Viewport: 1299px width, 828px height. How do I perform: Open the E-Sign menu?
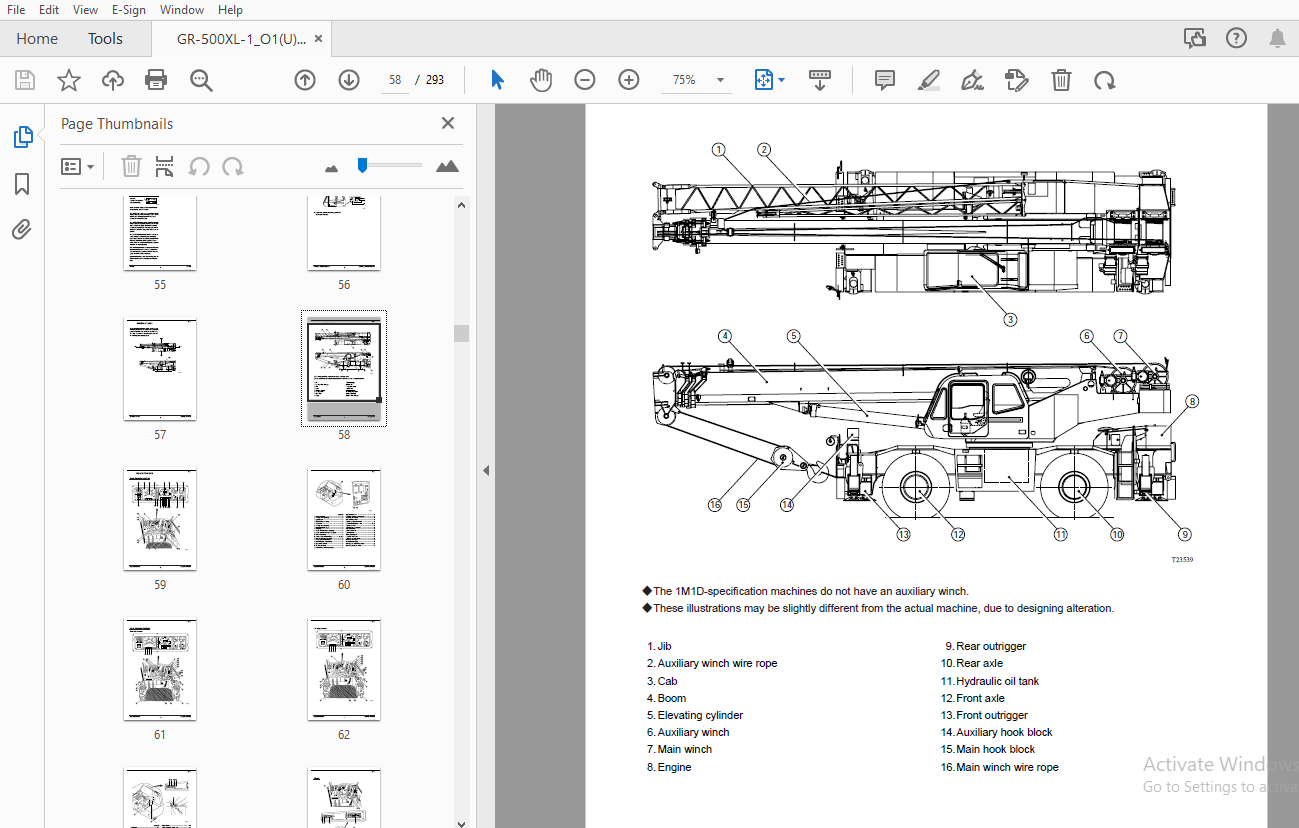pos(128,9)
